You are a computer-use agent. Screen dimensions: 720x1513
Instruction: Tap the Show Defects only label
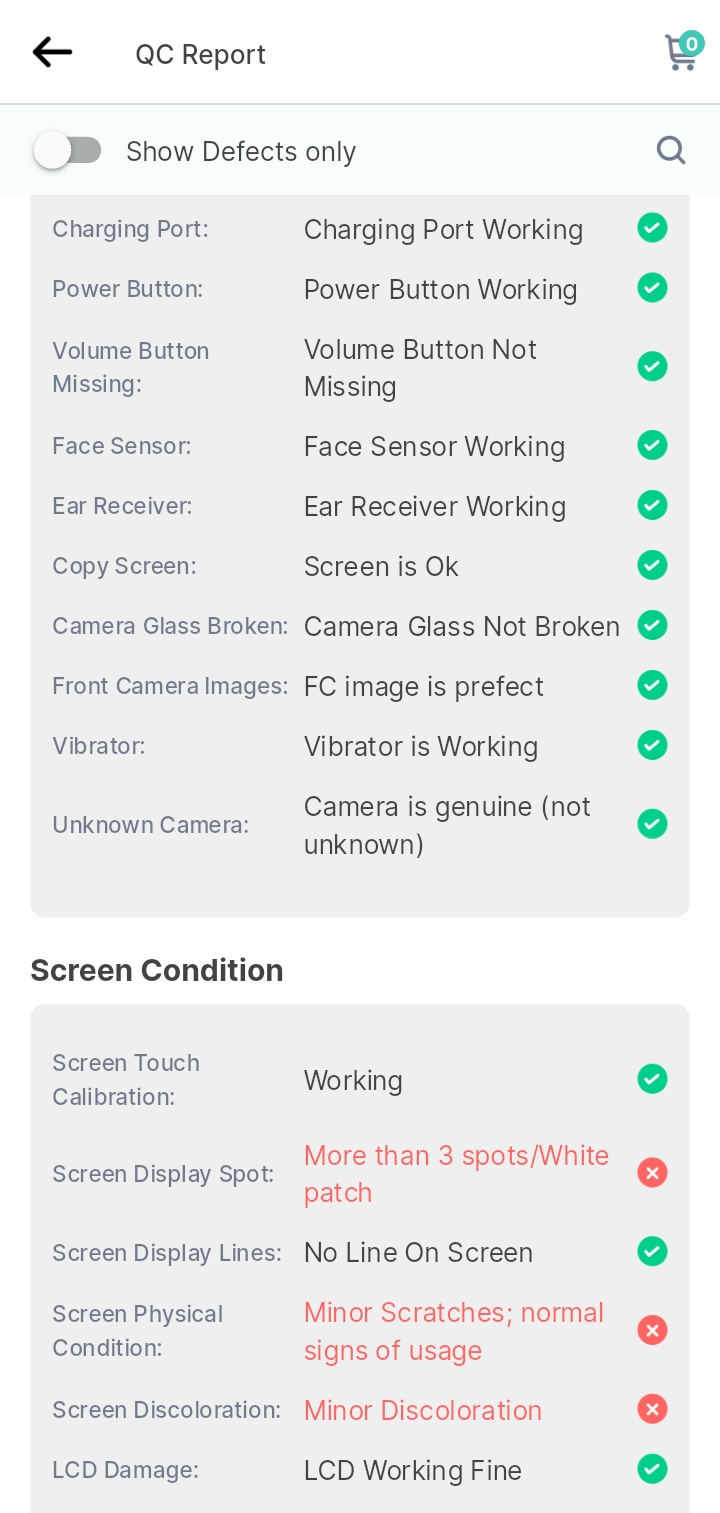coord(241,151)
